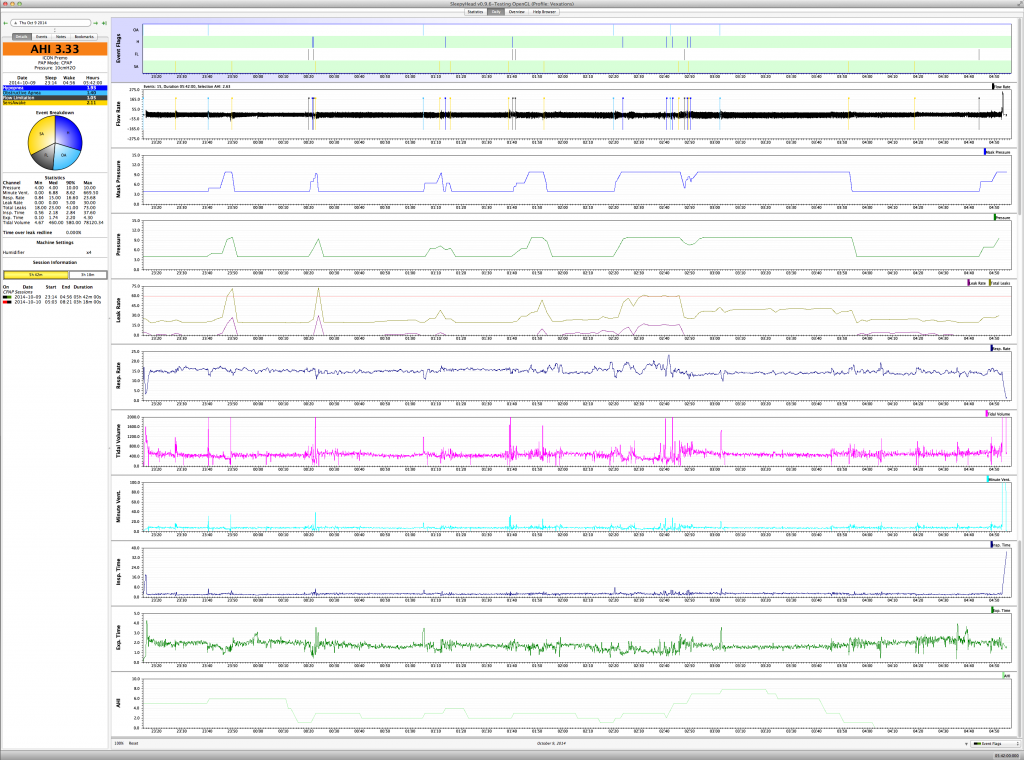The height and width of the screenshot is (760, 1024).
Task: Switch to the Events tab
Action: click(41, 36)
